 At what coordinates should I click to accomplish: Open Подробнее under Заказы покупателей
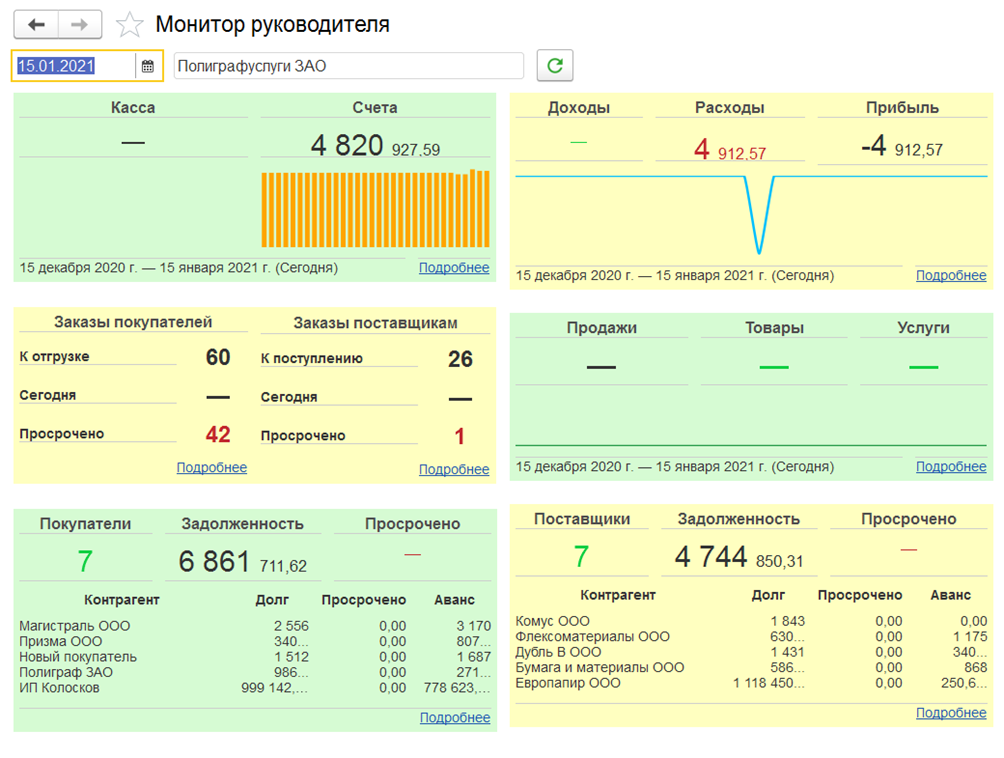(x=211, y=468)
